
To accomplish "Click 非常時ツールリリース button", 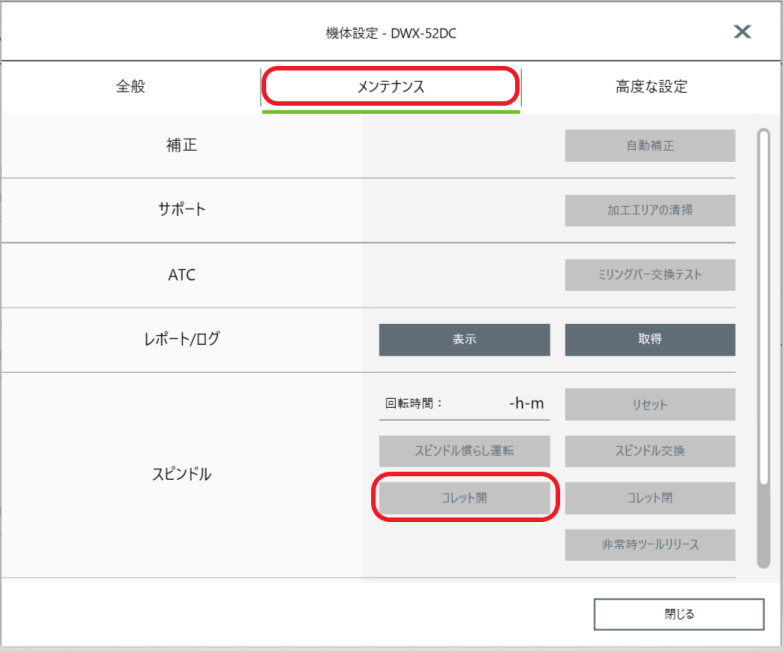I will [650, 545].
